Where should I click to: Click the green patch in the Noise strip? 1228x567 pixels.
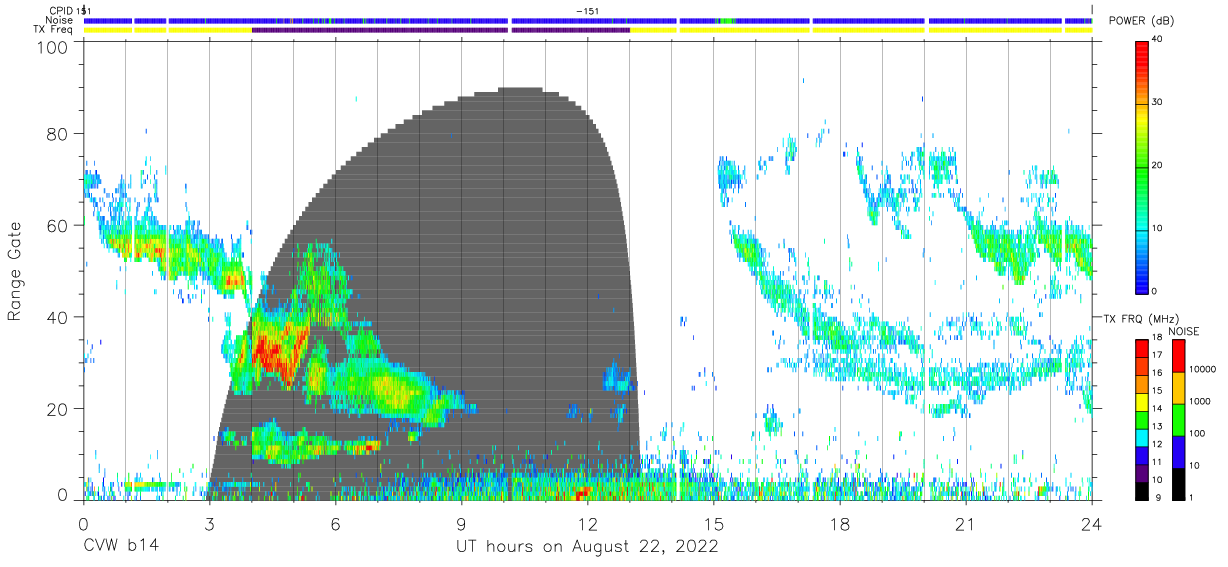point(726,20)
